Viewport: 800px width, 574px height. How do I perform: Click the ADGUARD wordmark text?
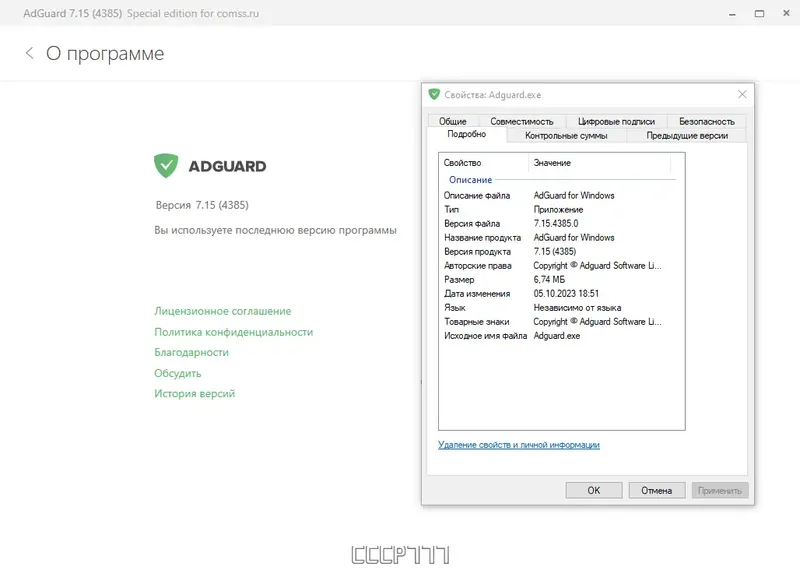228,166
